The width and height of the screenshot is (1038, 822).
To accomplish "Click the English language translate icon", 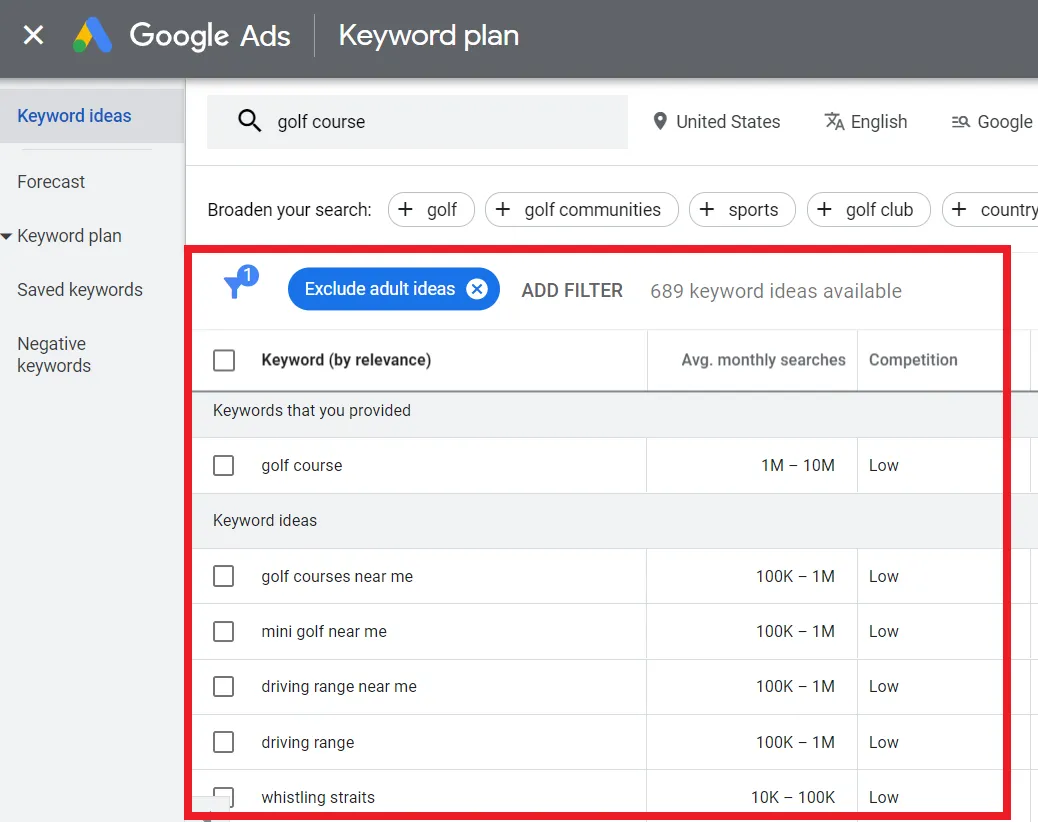I will [x=834, y=122].
